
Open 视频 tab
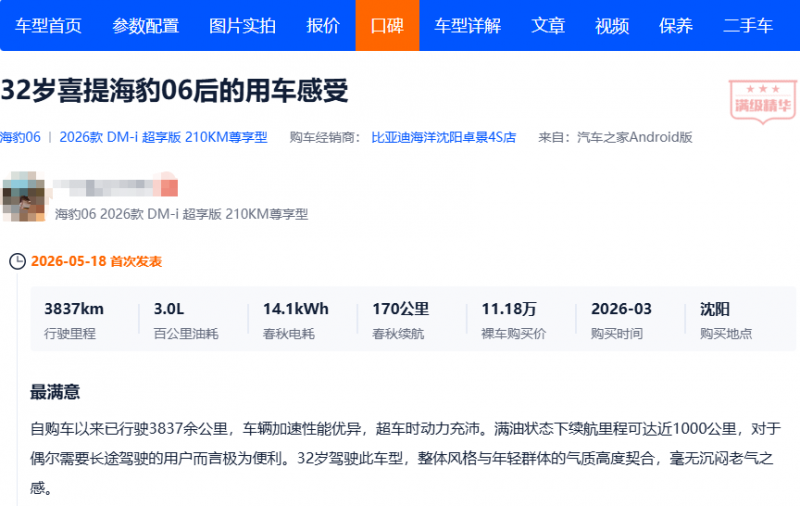[612, 26]
